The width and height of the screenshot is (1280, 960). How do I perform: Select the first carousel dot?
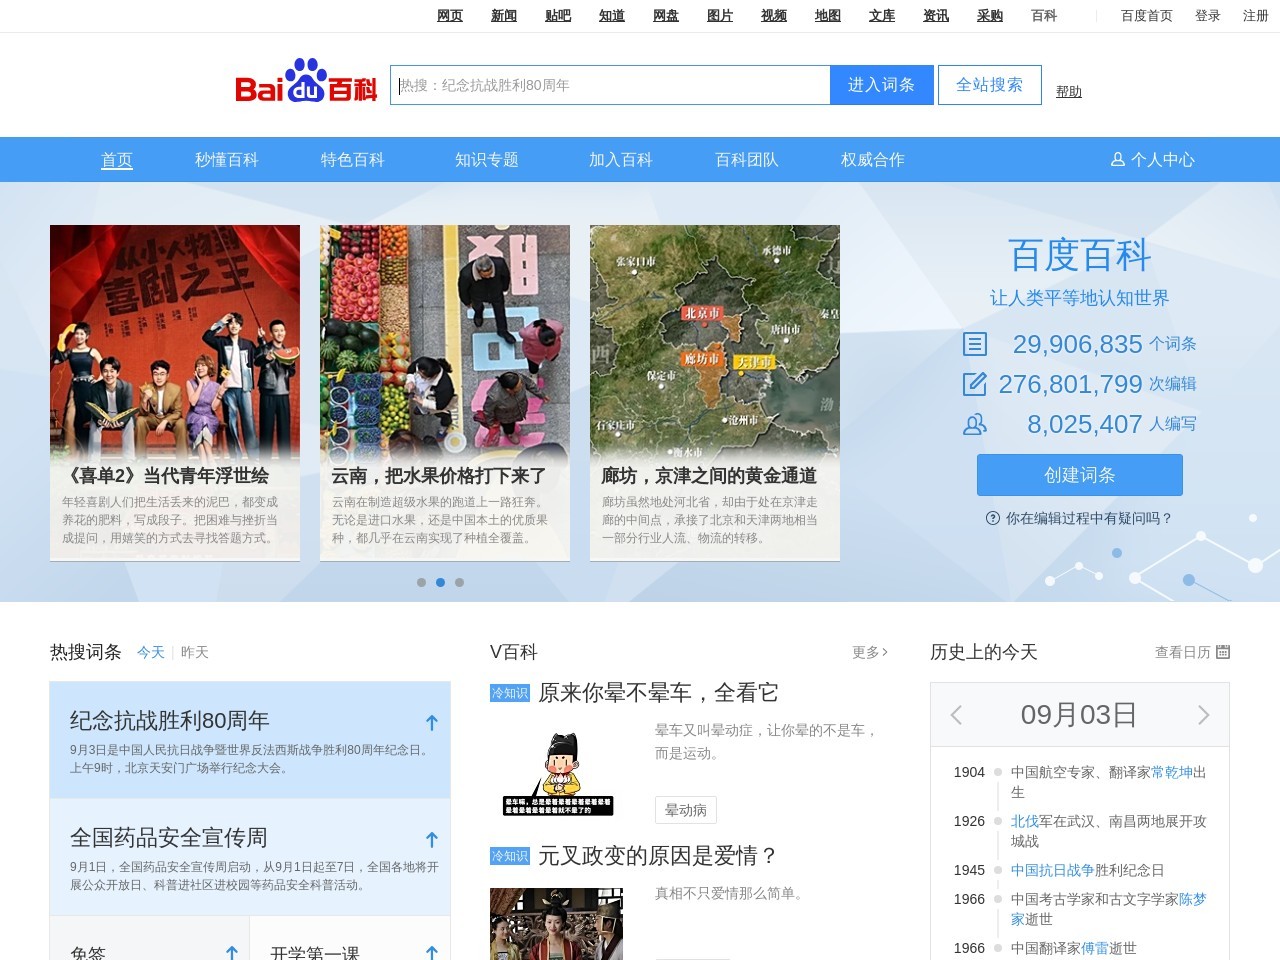coord(421,582)
